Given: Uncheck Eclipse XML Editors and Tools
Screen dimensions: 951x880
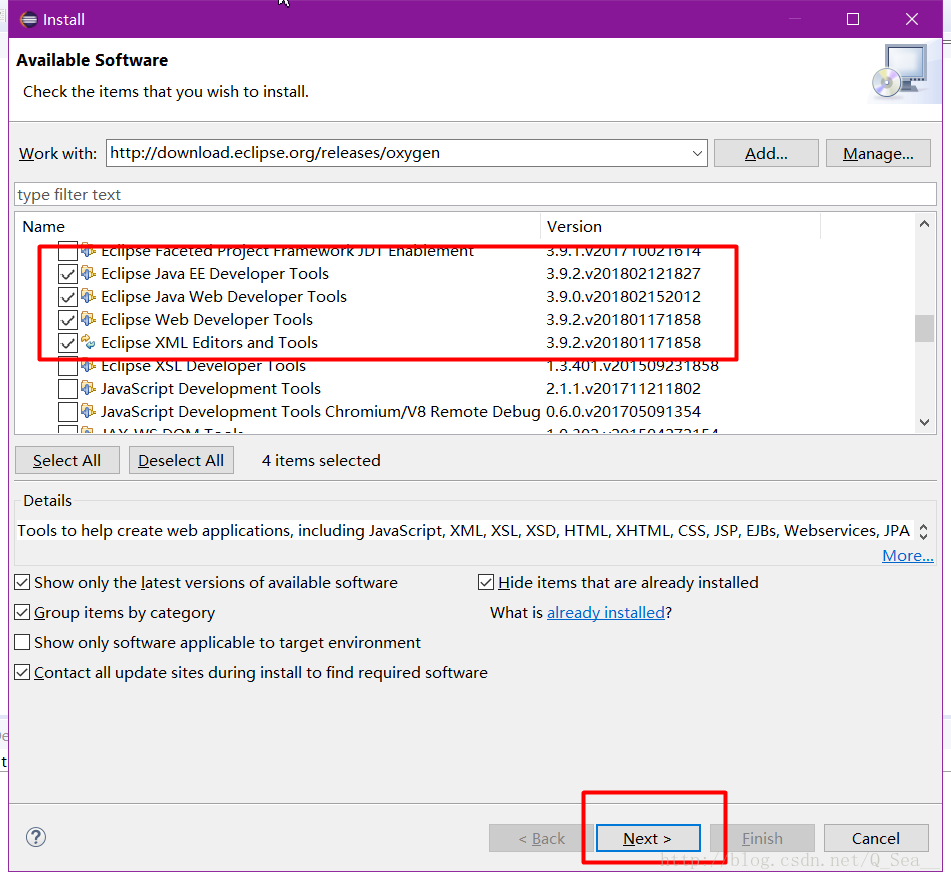Looking at the screenshot, I should [x=67, y=343].
